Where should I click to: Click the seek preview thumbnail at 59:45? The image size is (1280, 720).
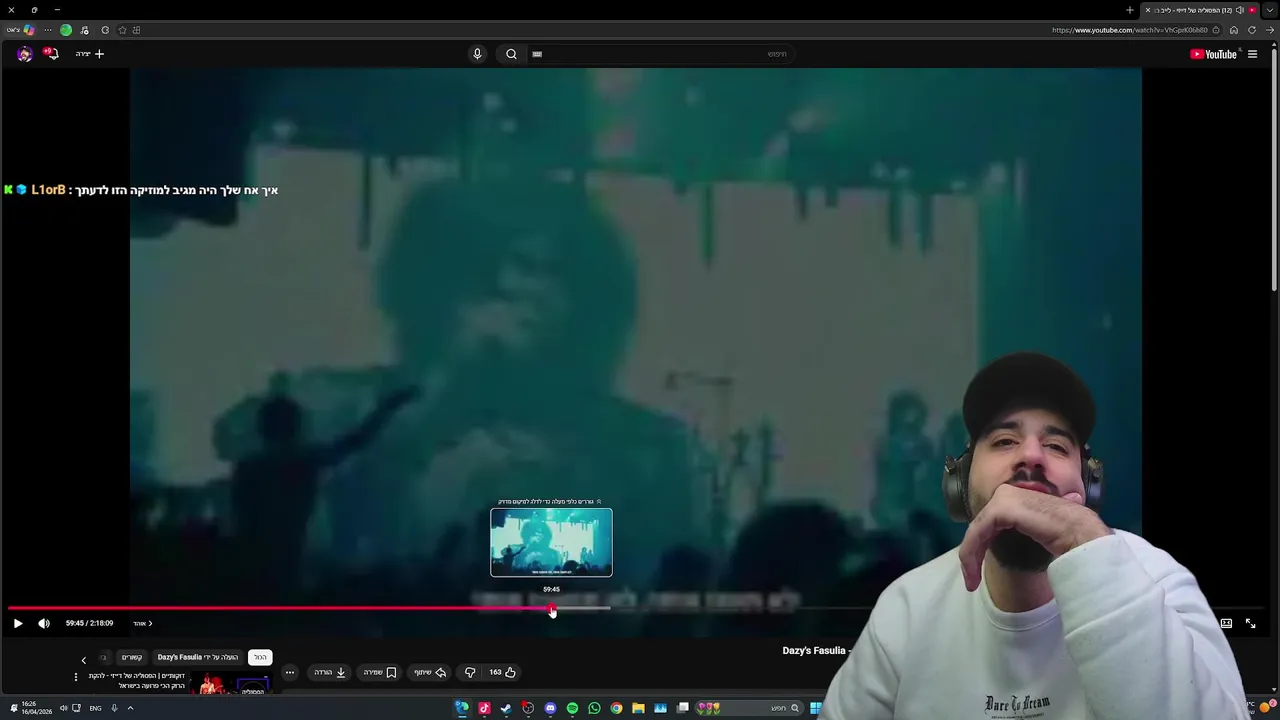(x=551, y=542)
